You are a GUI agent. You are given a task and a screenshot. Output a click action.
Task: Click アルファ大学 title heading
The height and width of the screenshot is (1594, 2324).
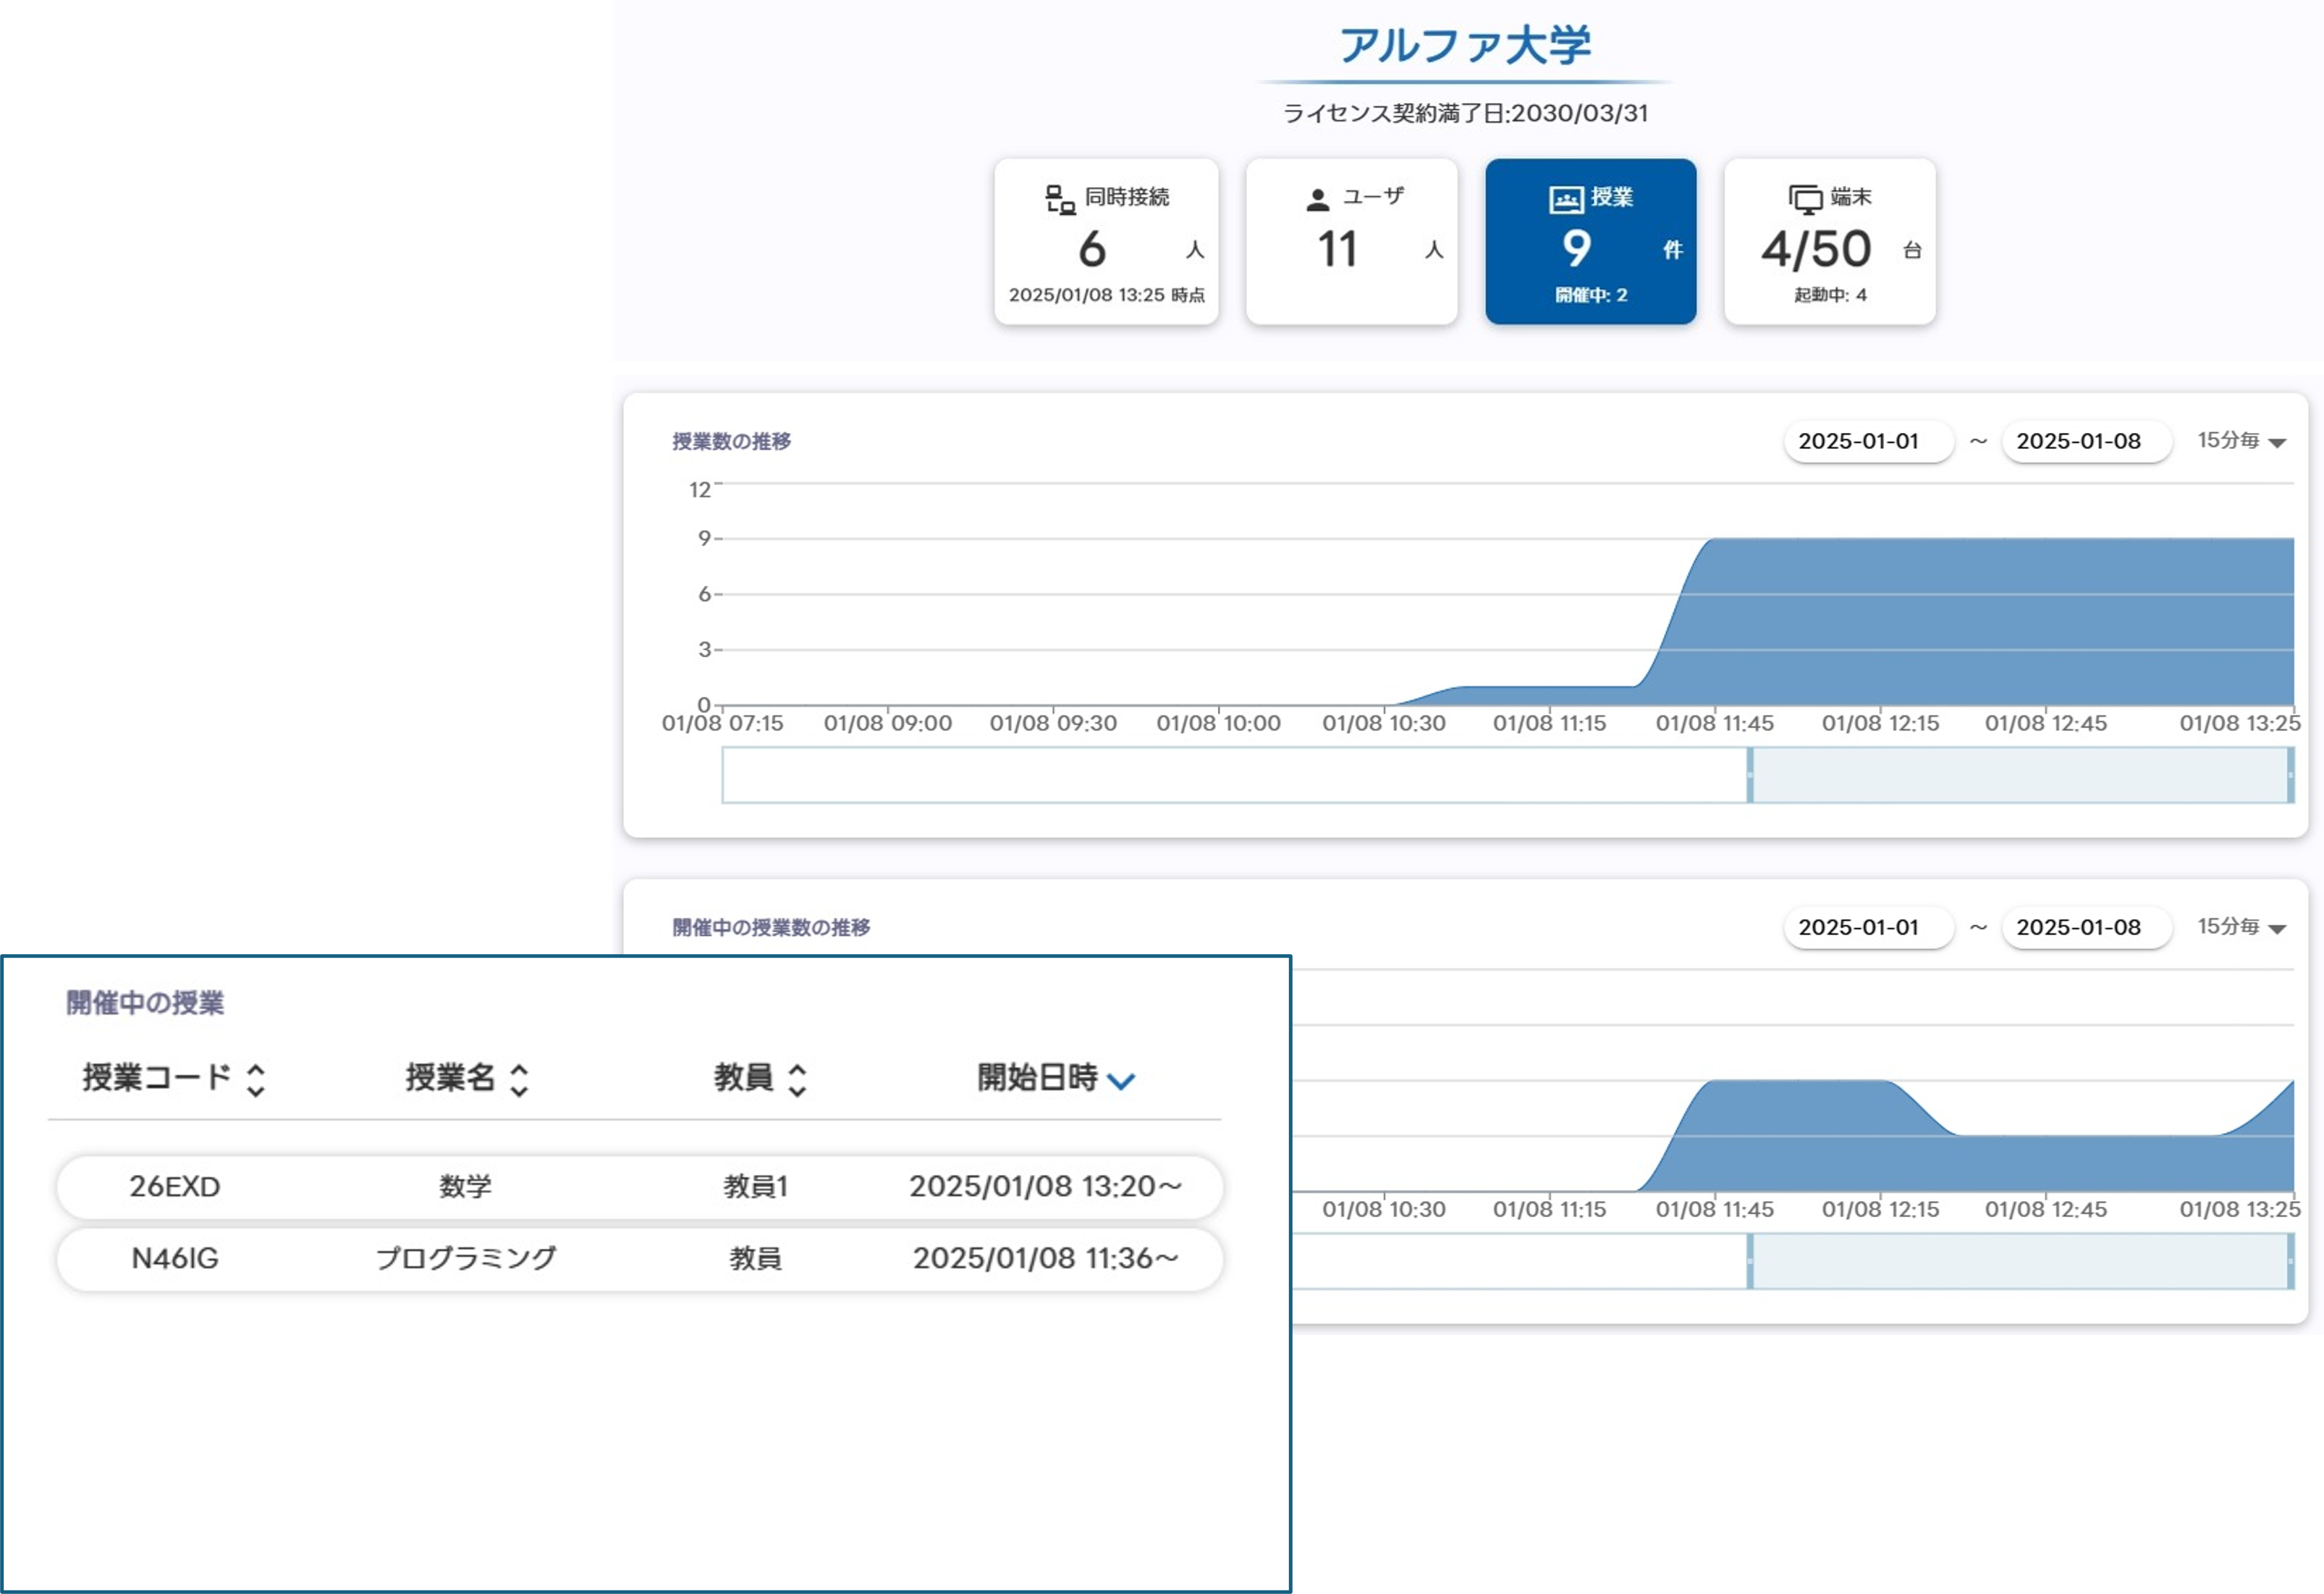click(1465, 46)
